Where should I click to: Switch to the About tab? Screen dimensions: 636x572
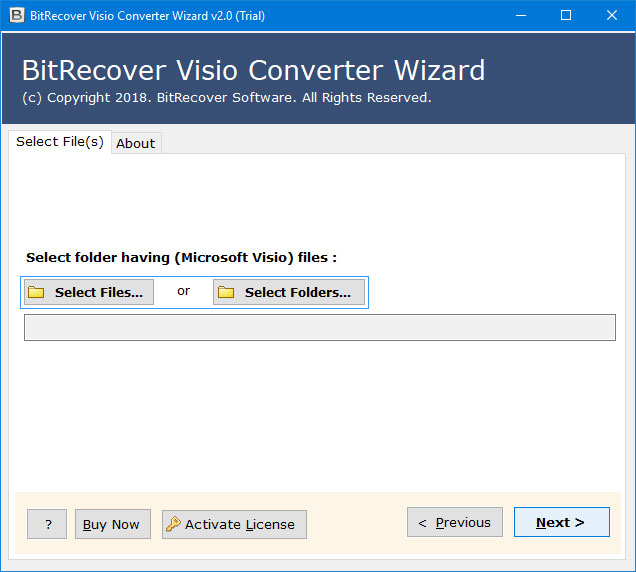[136, 143]
